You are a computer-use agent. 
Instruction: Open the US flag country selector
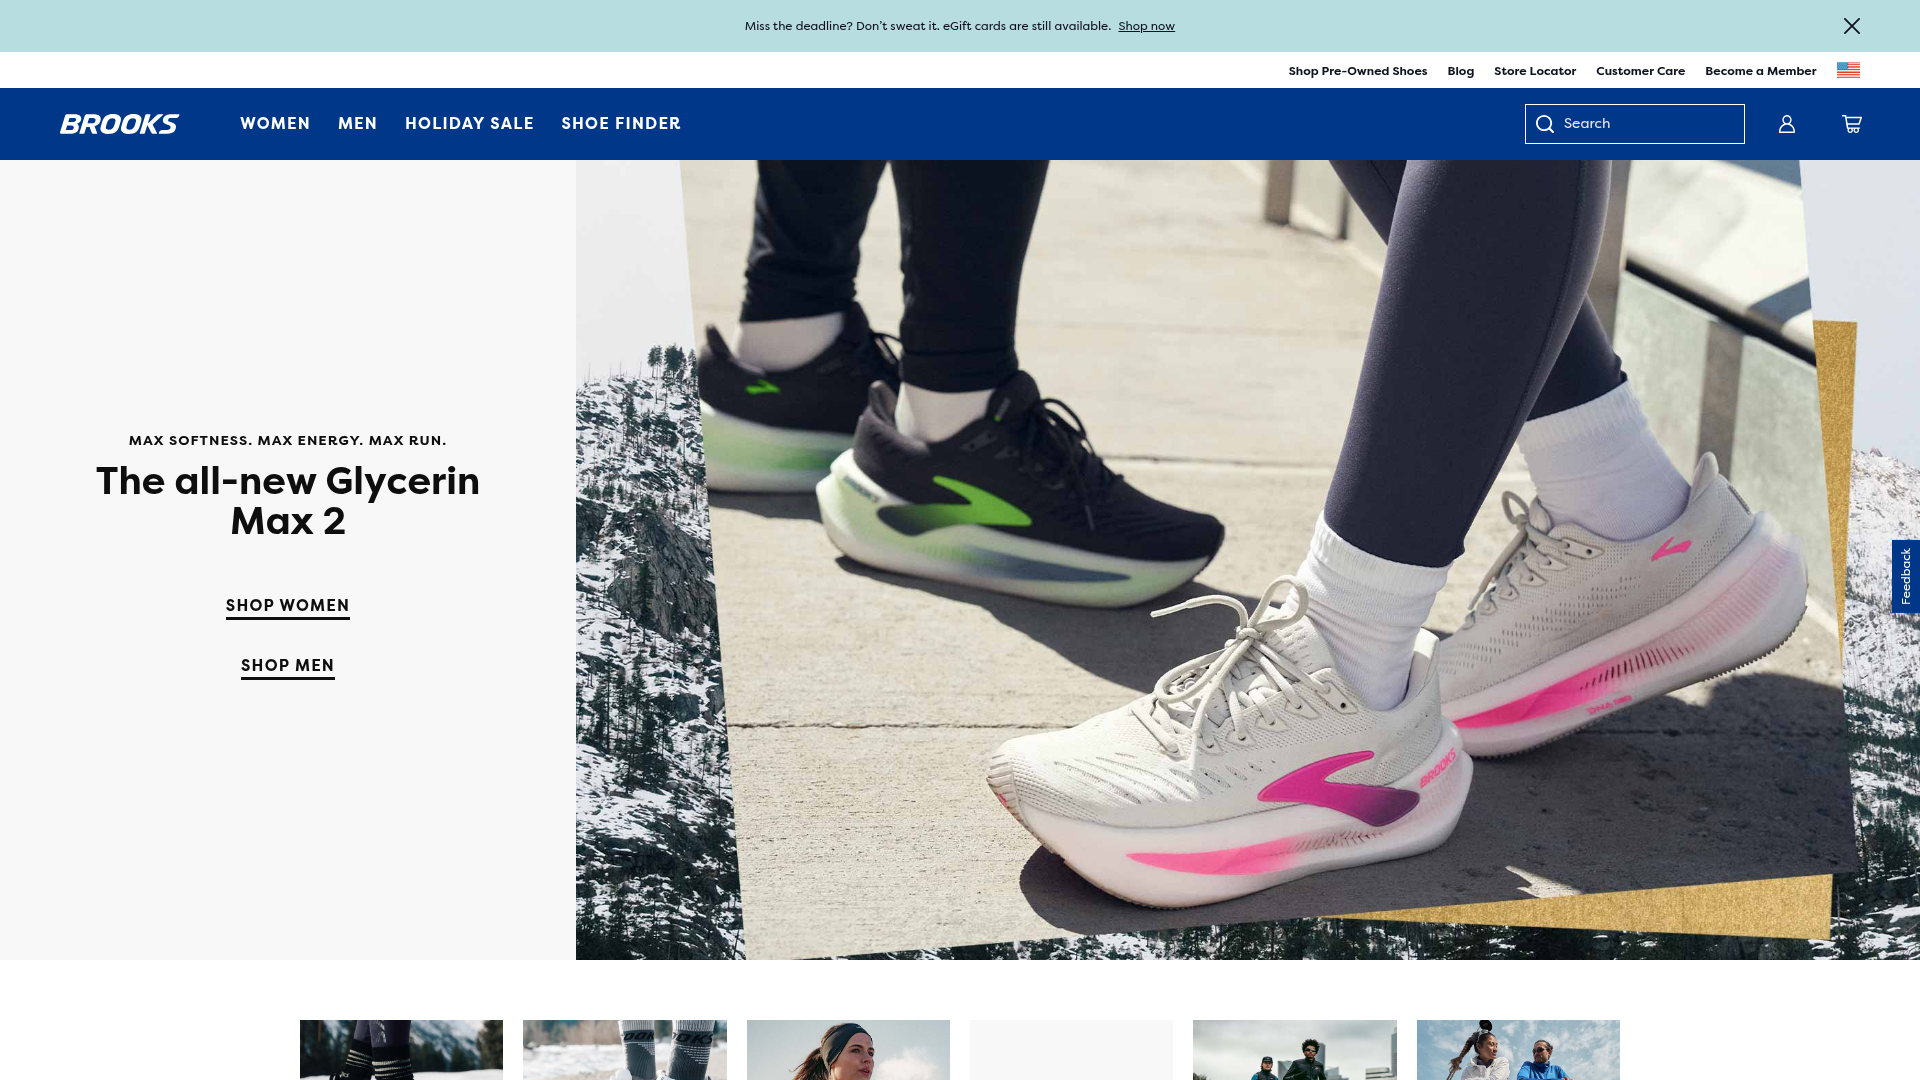pyautogui.click(x=1848, y=70)
